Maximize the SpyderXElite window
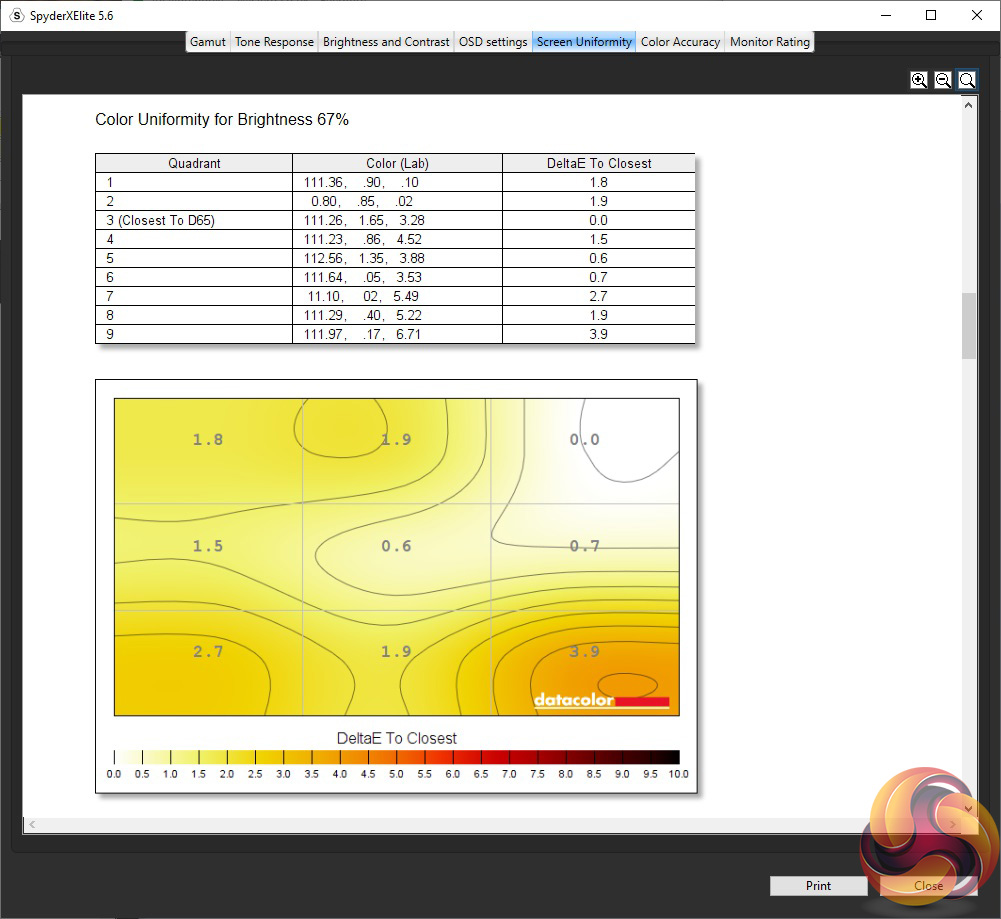Screen dimensions: 1001x919 pyautogui.click(x=931, y=15)
